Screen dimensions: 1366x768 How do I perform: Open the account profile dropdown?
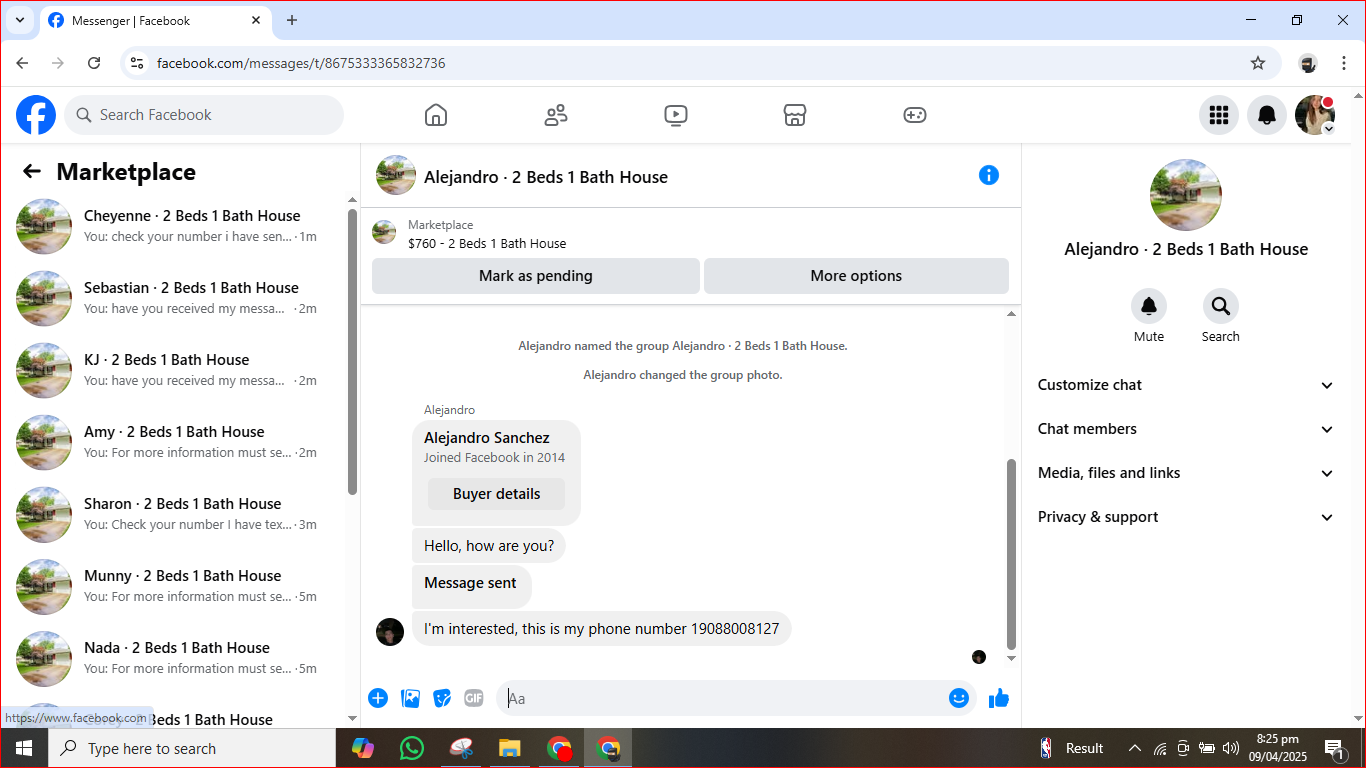pos(1315,115)
